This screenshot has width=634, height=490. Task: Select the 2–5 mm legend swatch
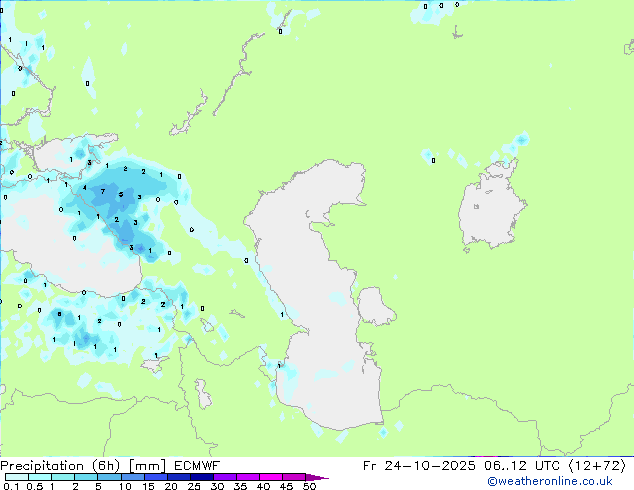(86, 477)
